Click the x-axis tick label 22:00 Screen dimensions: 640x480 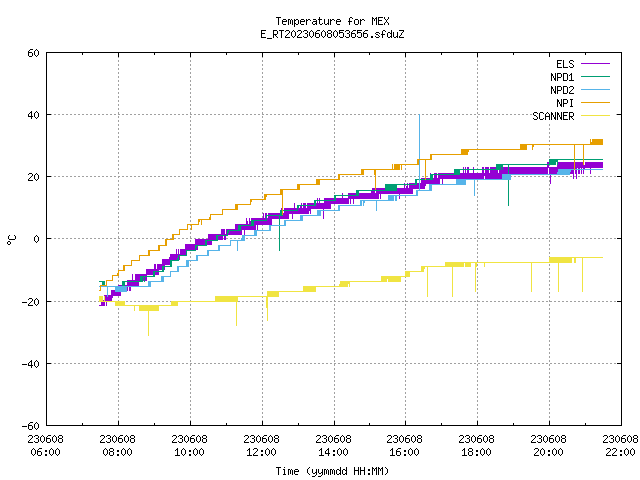pos(620,453)
